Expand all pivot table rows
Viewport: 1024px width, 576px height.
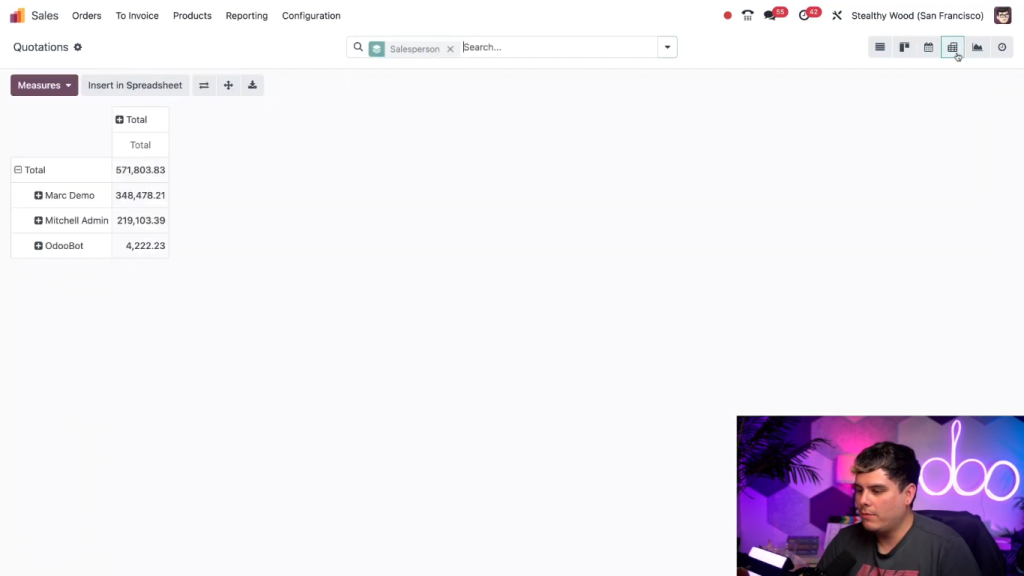[x=228, y=86]
